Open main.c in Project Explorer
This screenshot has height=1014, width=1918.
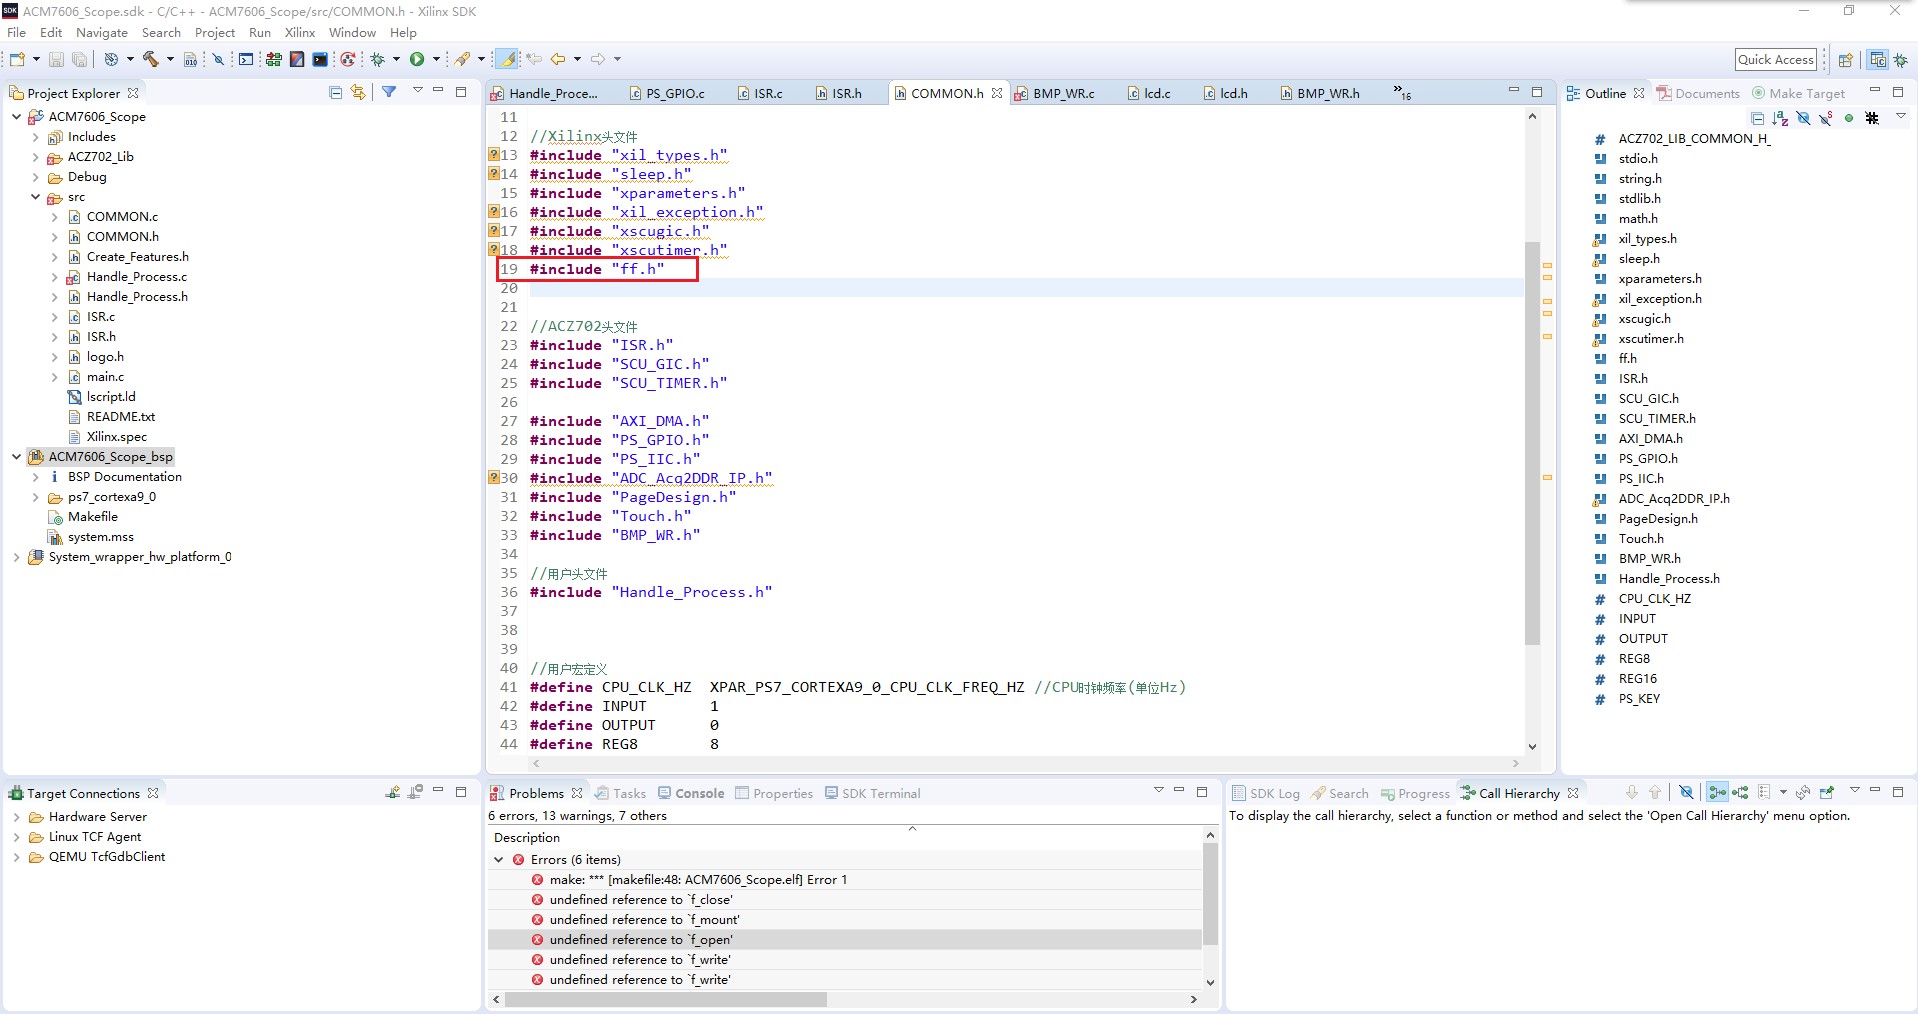105,377
